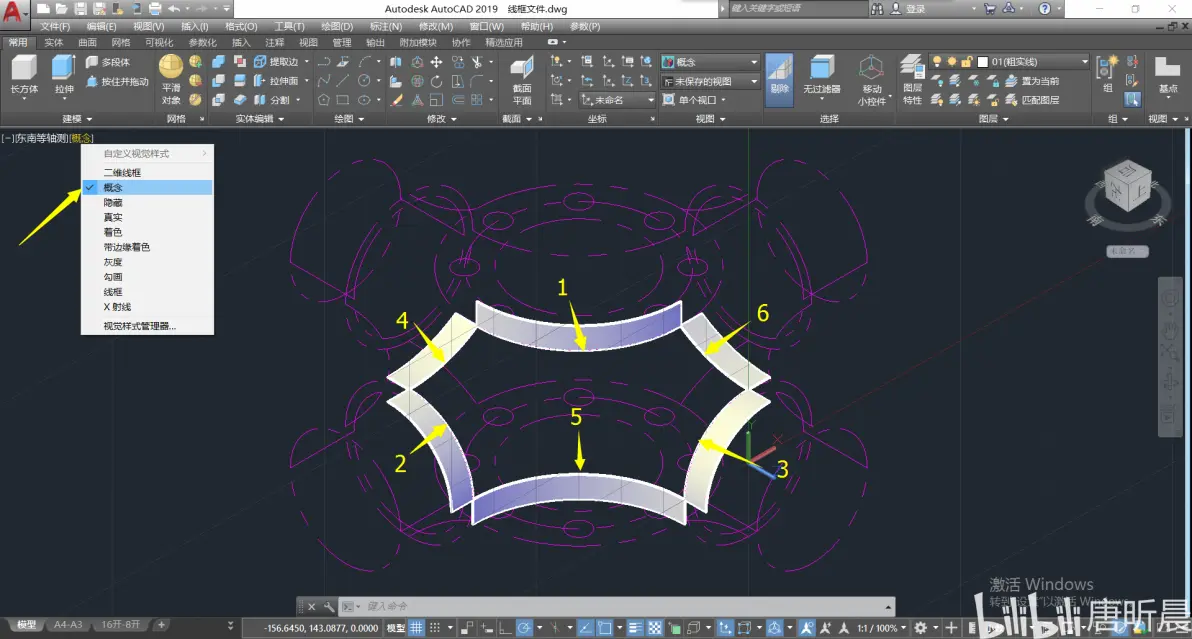The width and height of the screenshot is (1192, 639).
Task: Open annotation scale 1:1 / 100% dropdown
Action: click(x=882, y=628)
